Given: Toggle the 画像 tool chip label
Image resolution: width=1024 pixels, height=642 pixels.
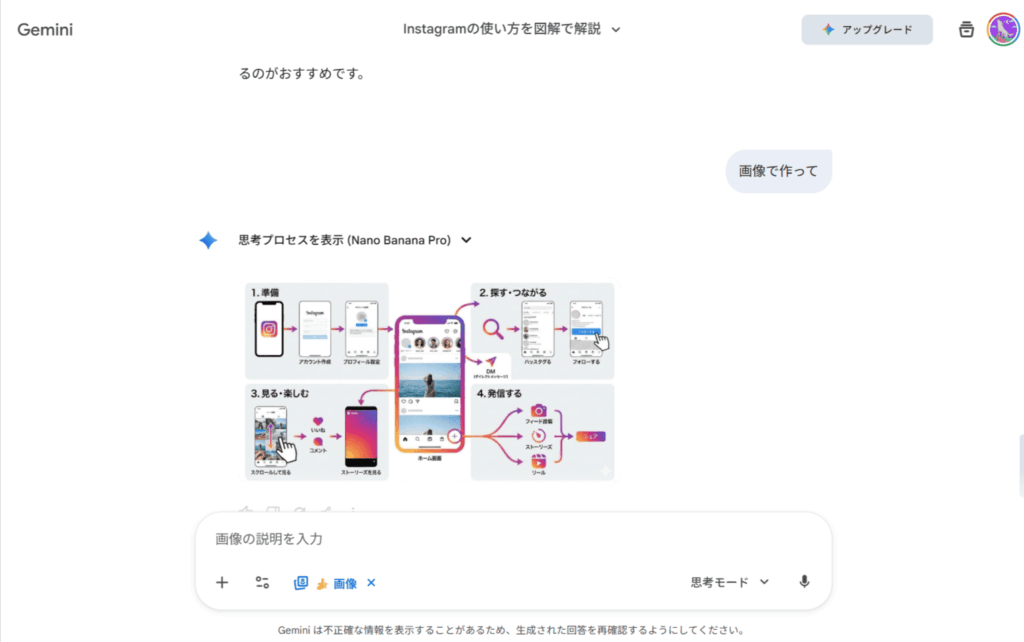Looking at the screenshot, I should (x=345, y=583).
